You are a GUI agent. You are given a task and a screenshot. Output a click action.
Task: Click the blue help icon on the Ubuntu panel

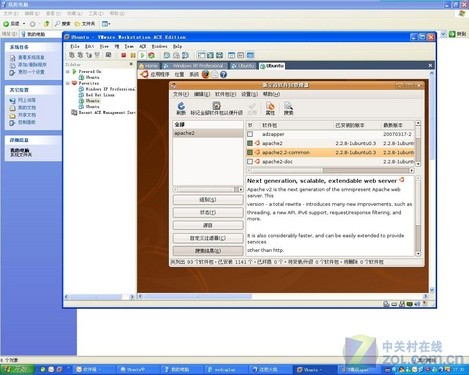[x=223, y=74]
